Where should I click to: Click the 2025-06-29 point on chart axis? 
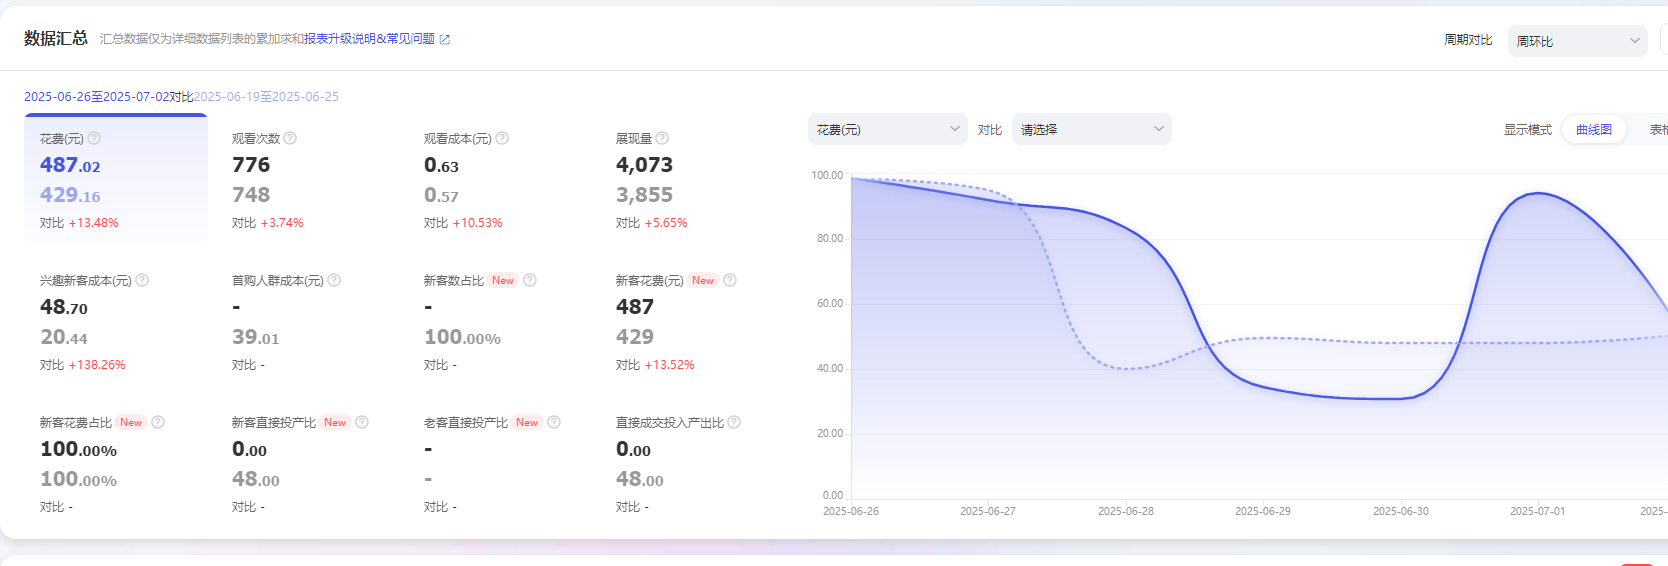tap(1262, 511)
